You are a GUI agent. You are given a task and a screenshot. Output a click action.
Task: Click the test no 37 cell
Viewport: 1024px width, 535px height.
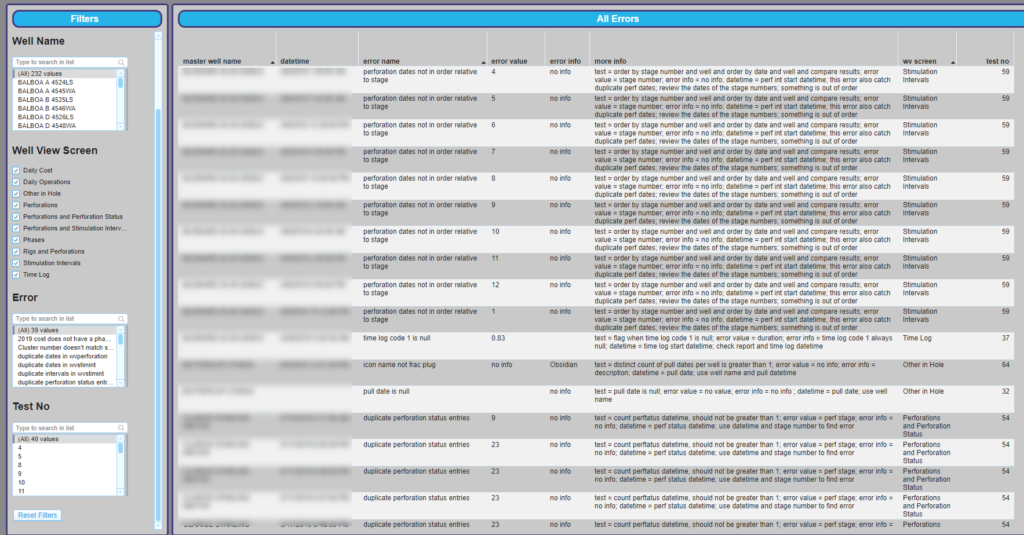pyautogui.click(x=1005, y=338)
